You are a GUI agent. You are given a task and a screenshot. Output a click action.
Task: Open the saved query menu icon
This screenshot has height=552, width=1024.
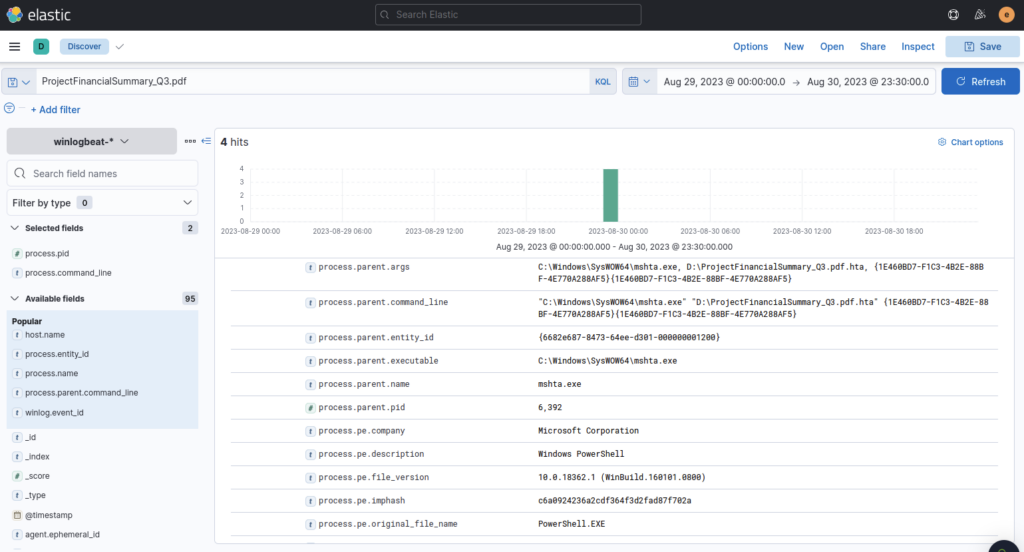point(18,82)
